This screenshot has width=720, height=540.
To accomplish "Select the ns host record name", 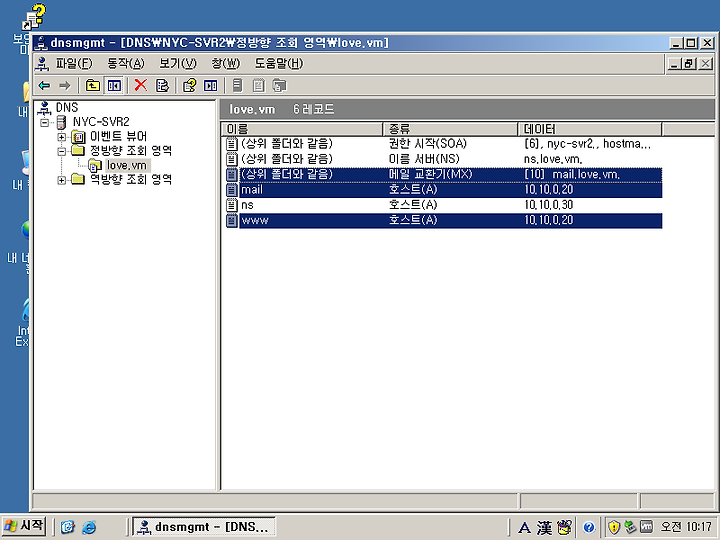I will (248, 205).
